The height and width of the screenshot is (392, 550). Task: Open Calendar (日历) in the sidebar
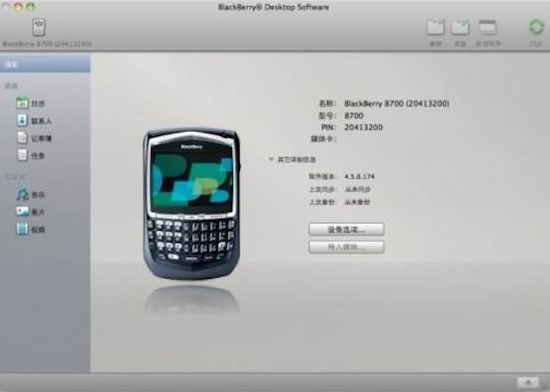tap(31, 103)
